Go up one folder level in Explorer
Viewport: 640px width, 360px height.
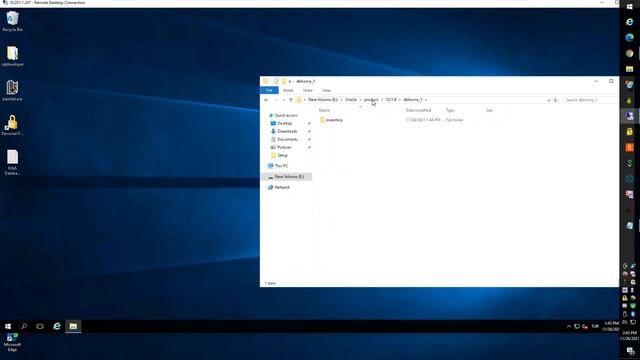click(291, 100)
